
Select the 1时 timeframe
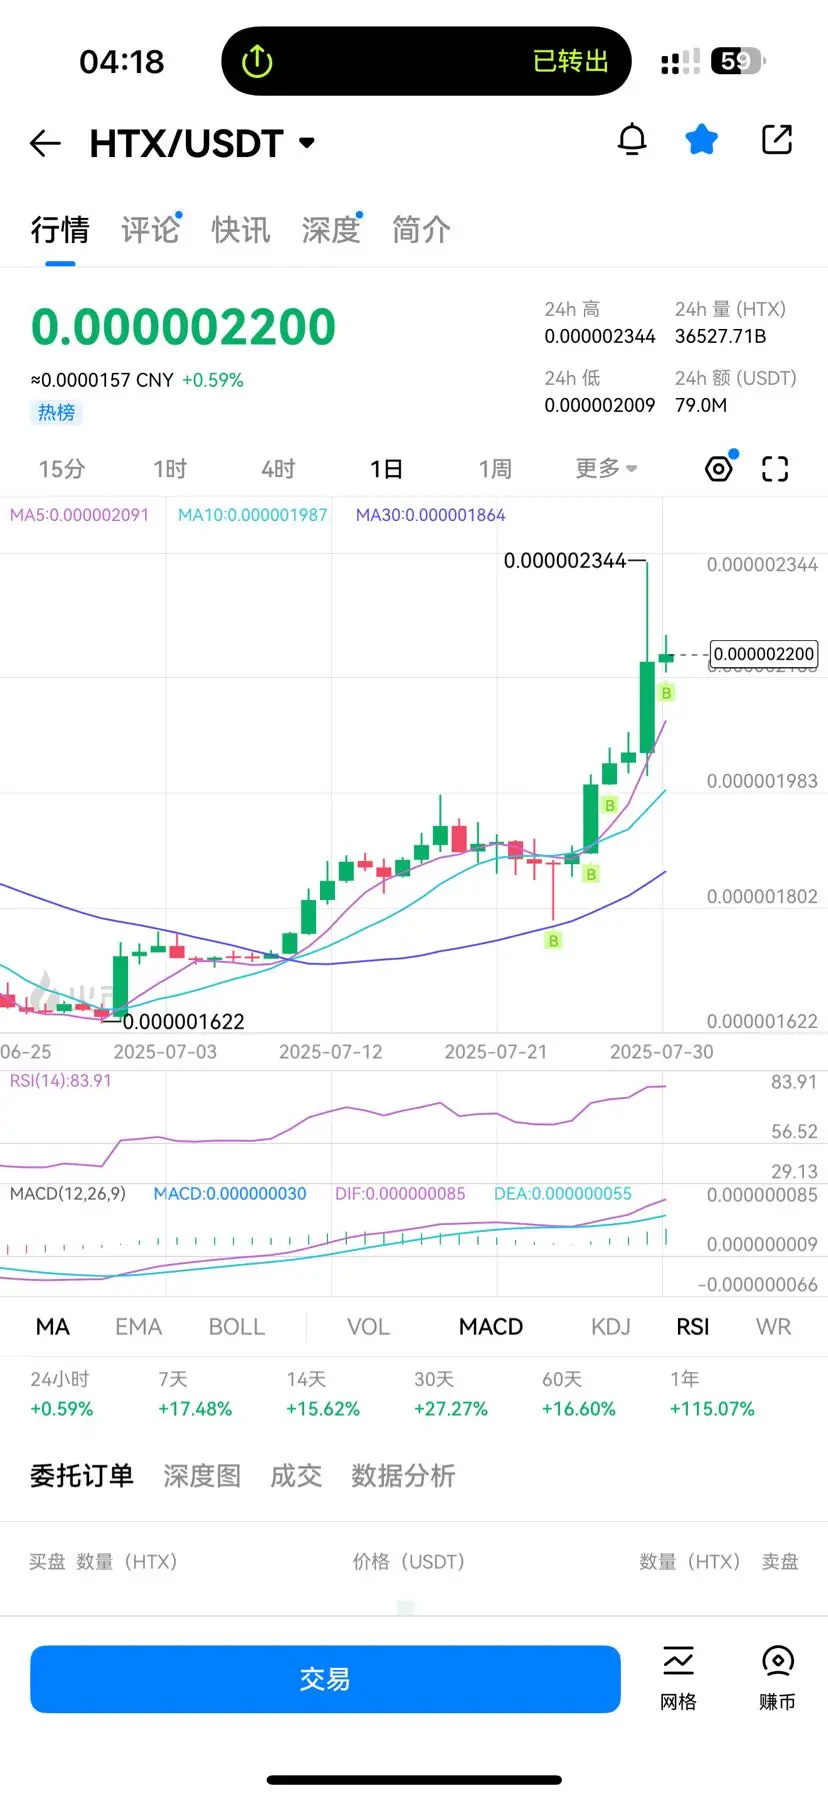tap(170, 469)
